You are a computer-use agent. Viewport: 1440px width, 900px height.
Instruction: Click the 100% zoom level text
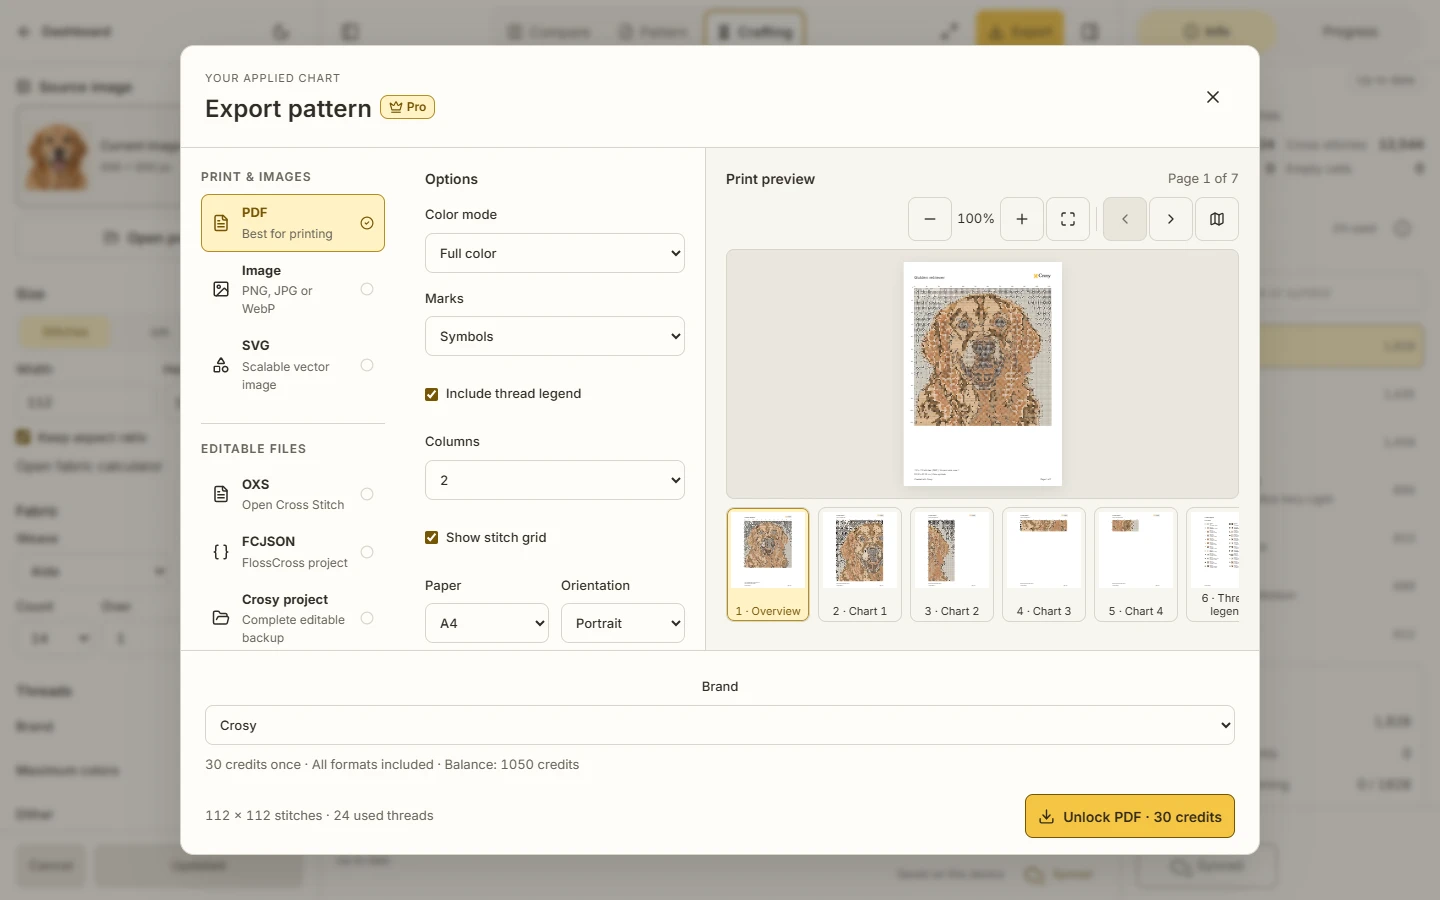[976, 219]
